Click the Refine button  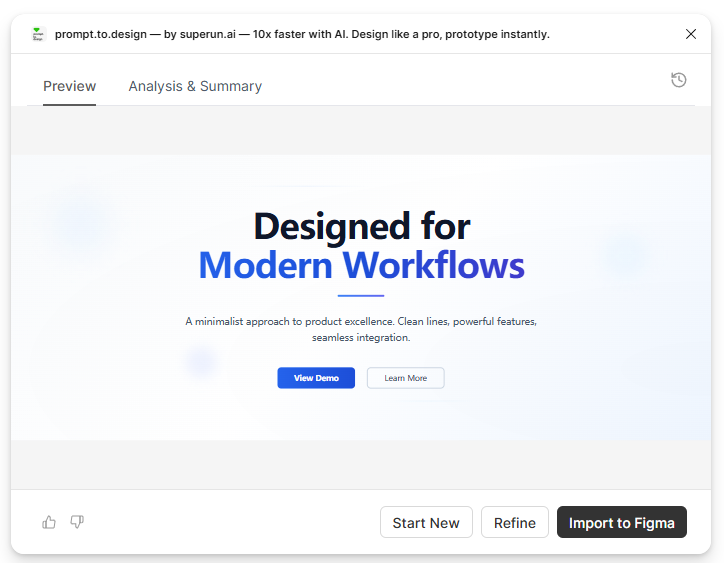[515, 522]
